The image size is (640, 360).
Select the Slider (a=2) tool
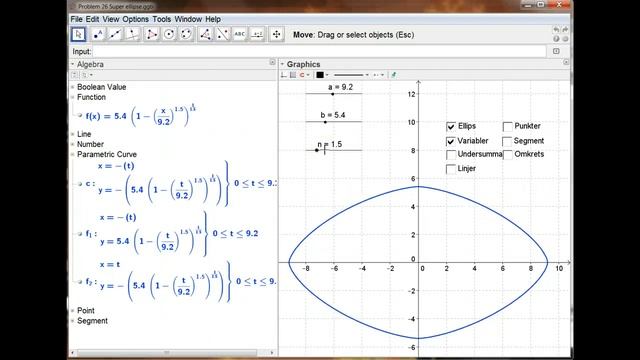tap(257, 35)
